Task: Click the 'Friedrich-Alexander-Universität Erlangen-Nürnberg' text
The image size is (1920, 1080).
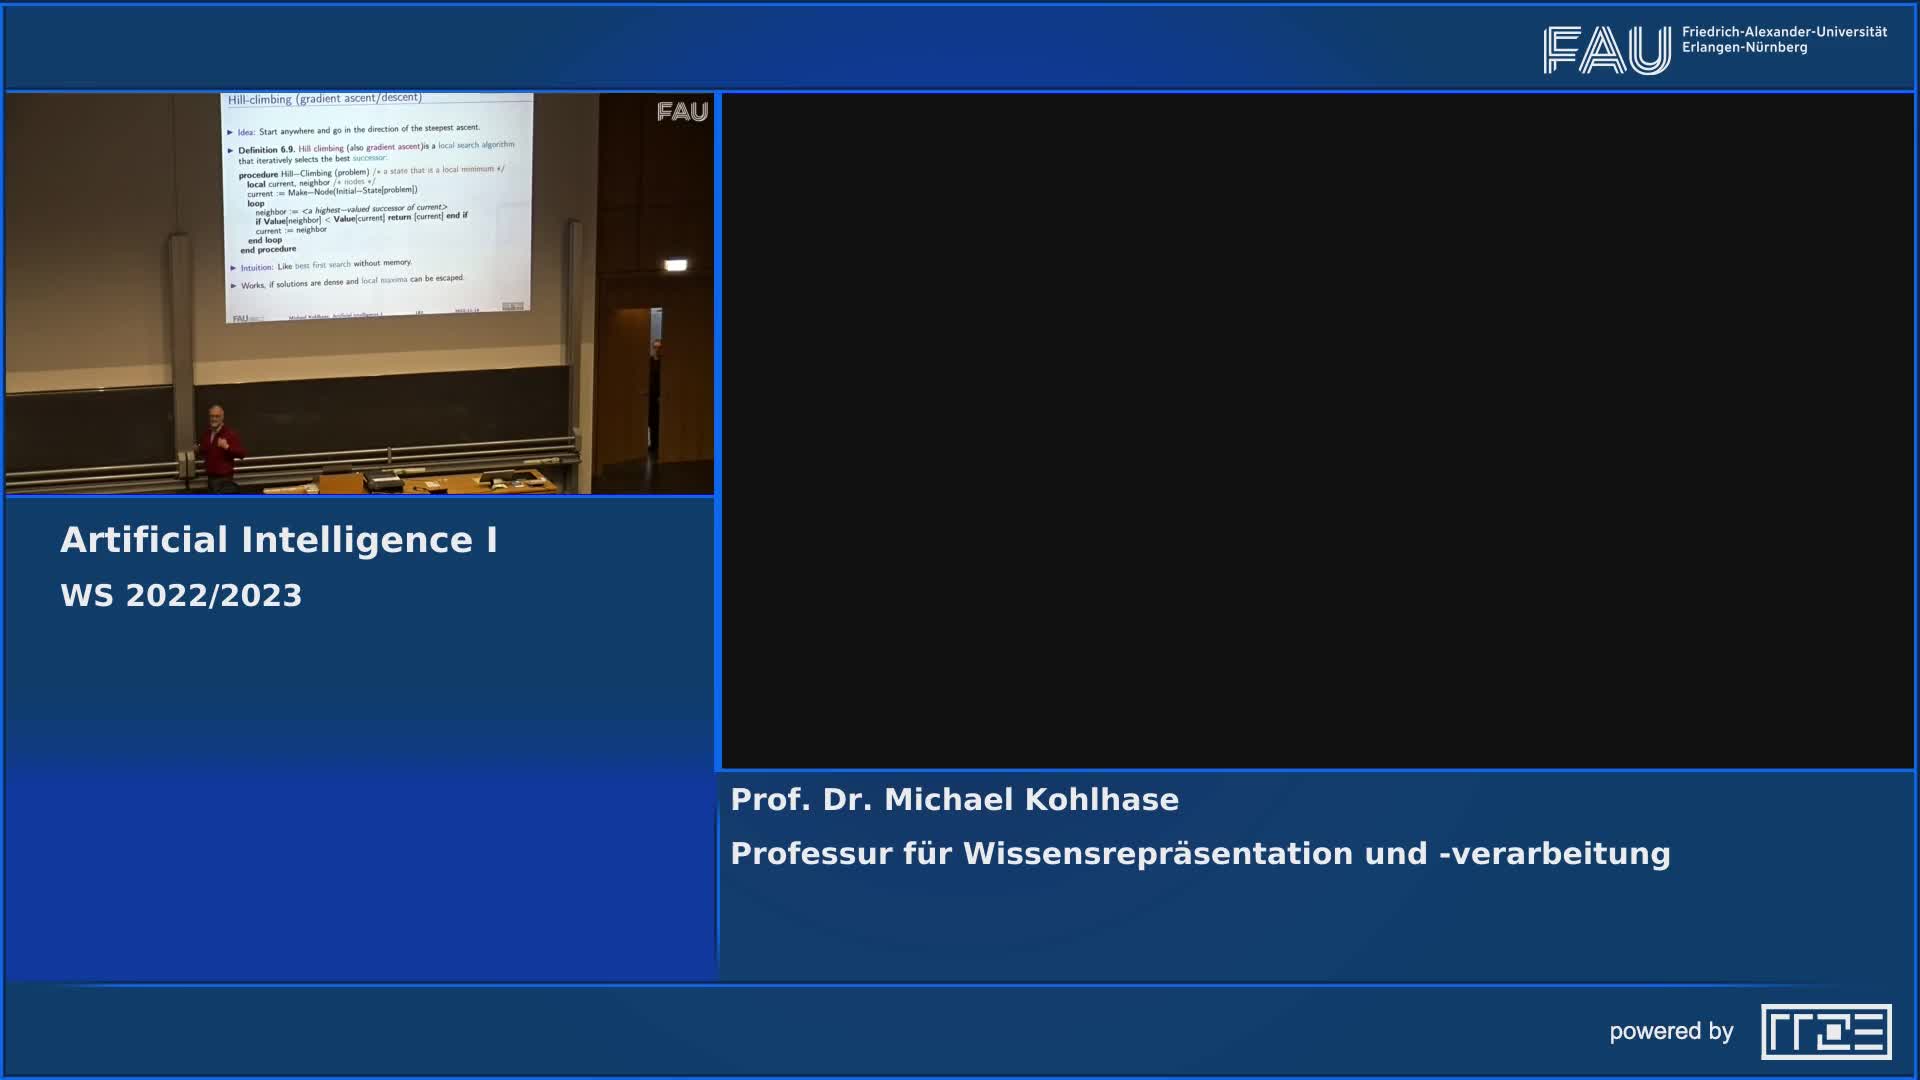Action: (1783, 40)
